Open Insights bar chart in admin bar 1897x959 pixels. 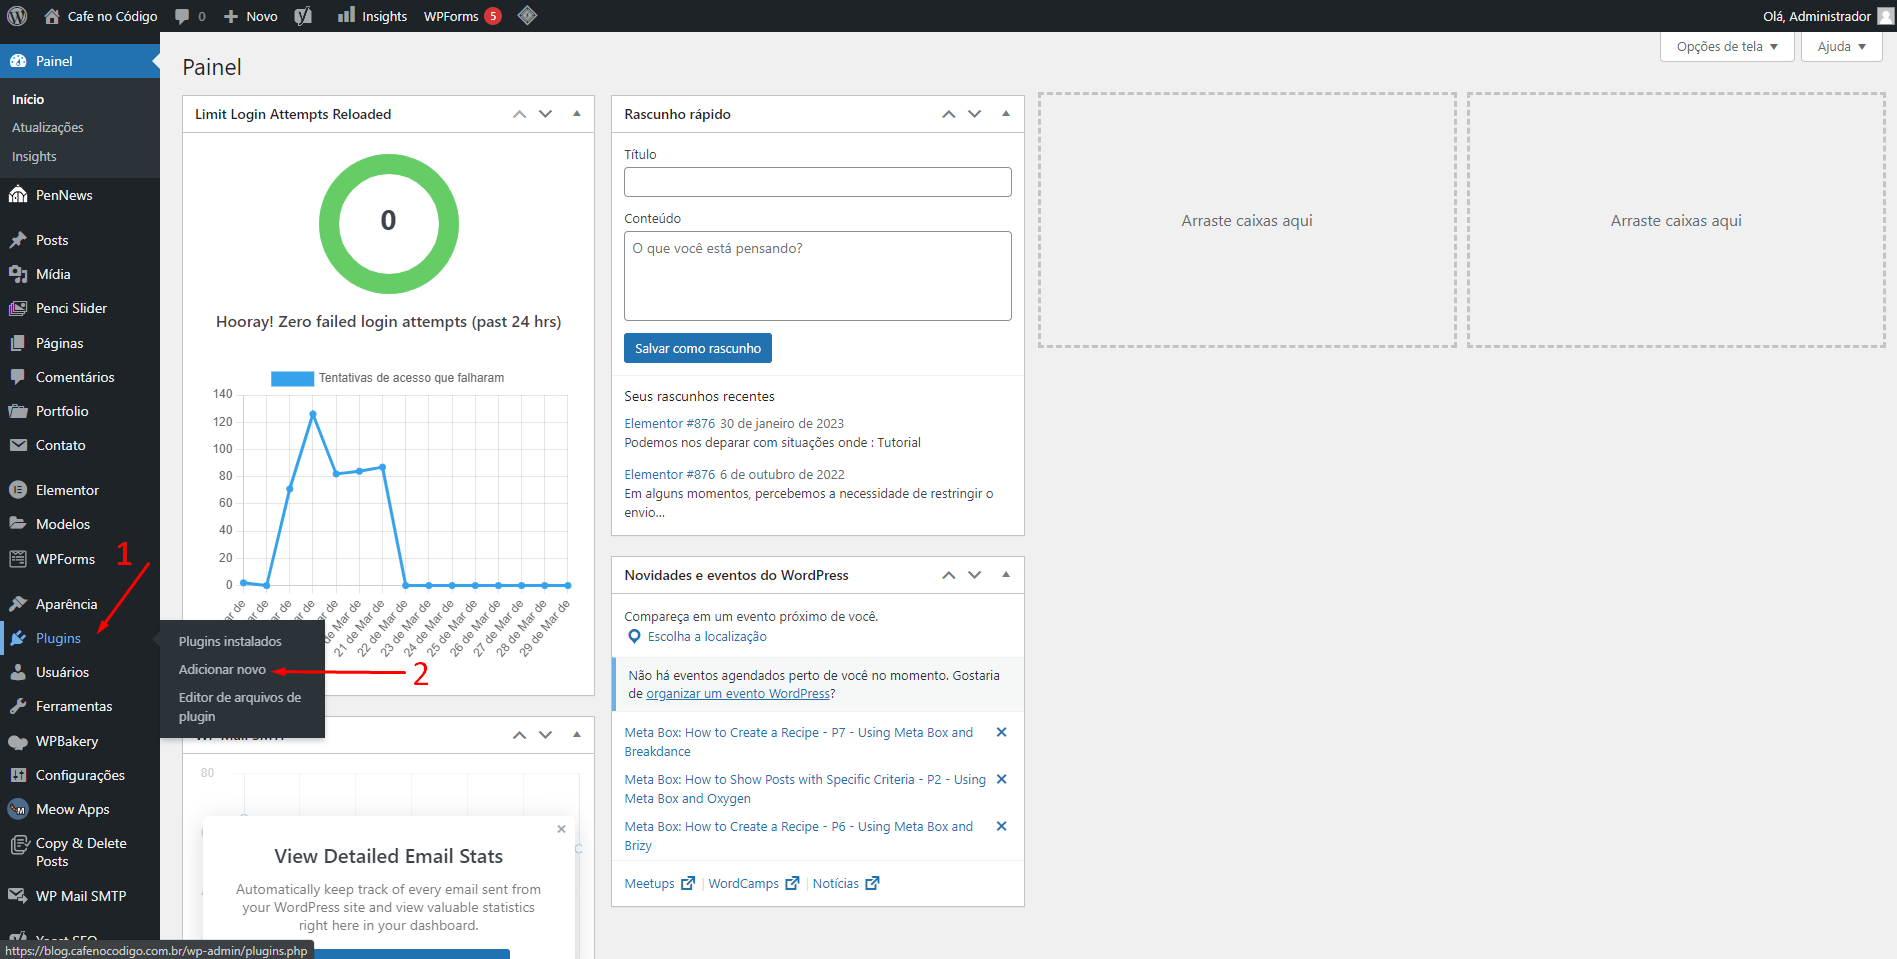point(346,15)
